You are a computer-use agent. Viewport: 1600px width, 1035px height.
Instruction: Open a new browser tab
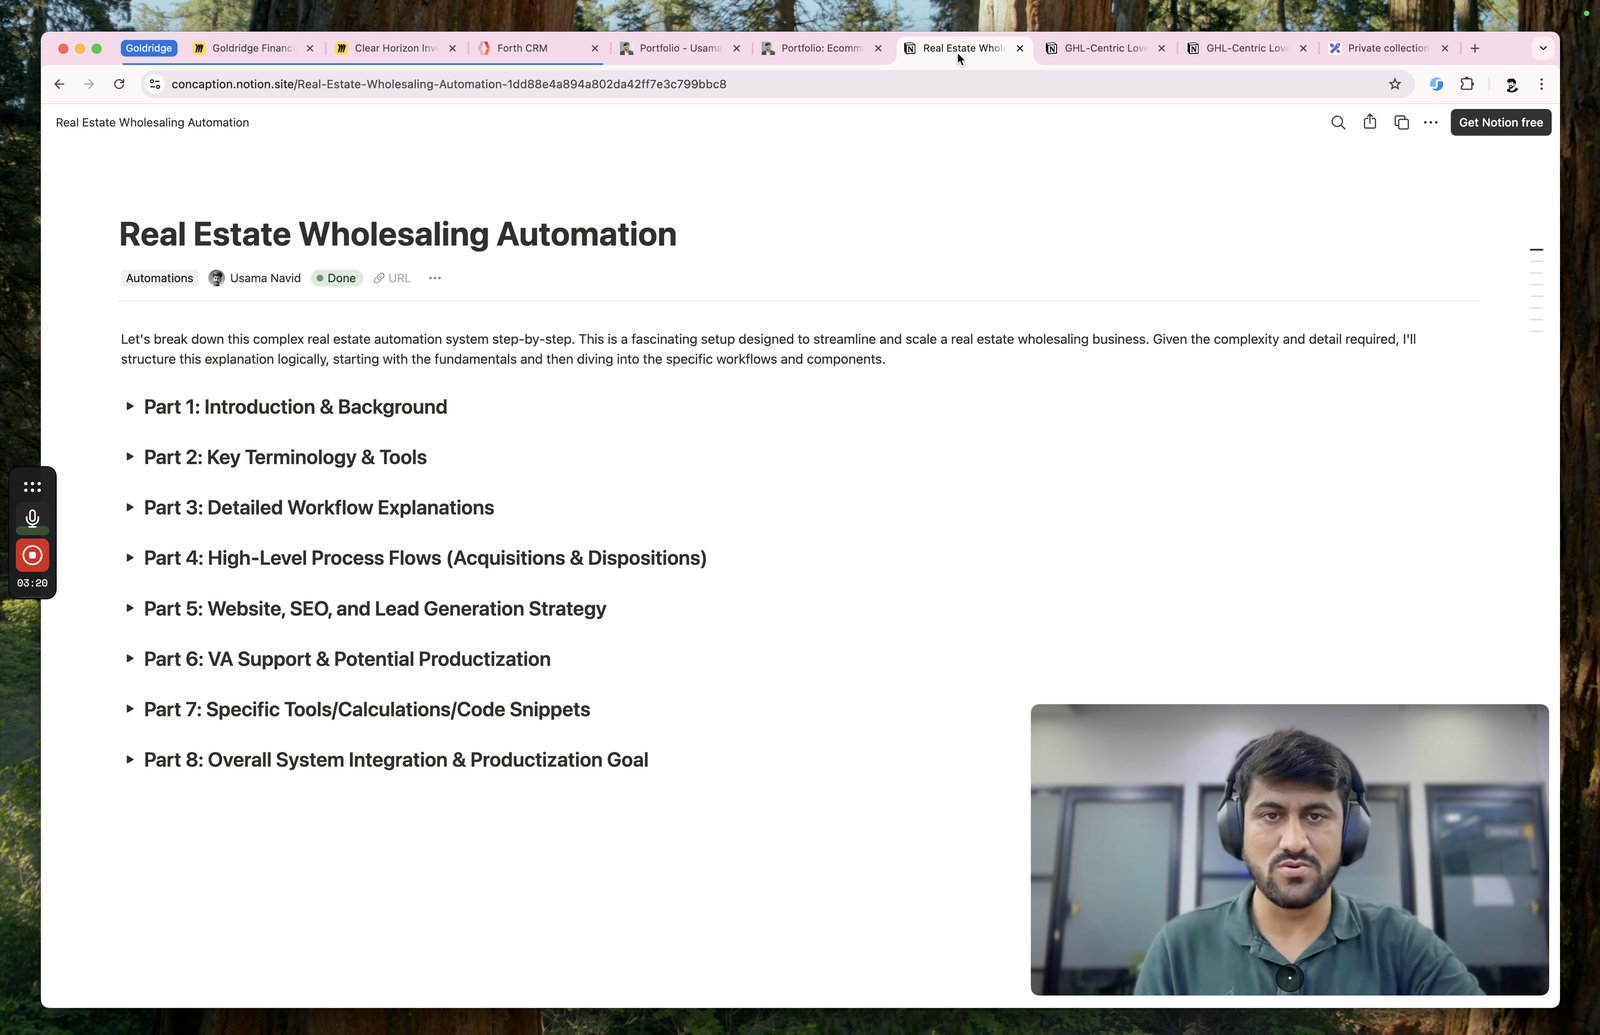pos(1475,48)
